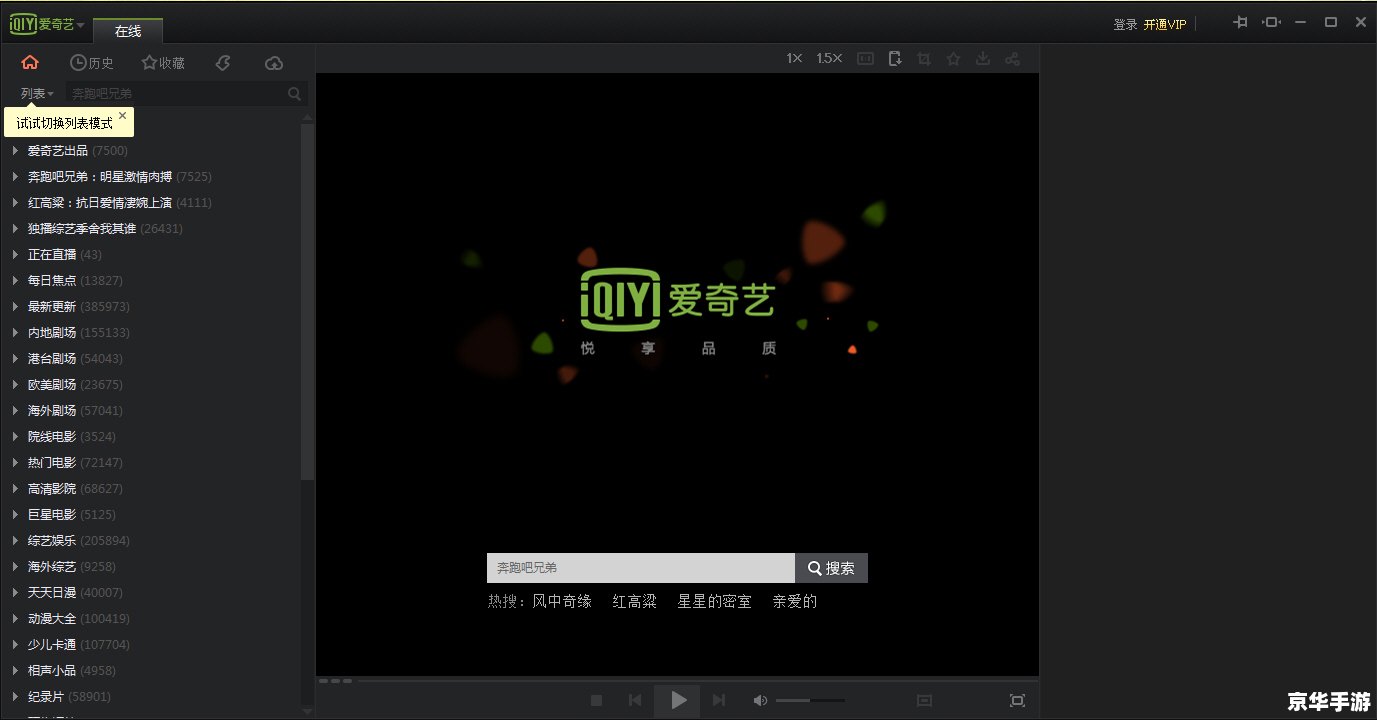
Task: Open the 爱奇艺 logo menu dropdown
Action: click(47, 25)
